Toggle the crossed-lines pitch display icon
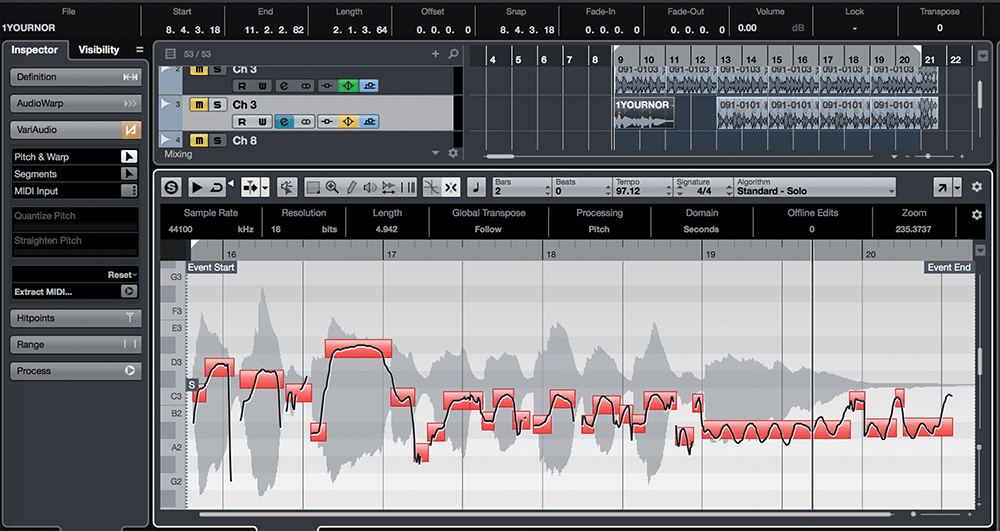The width and height of the screenshot is (1000, 531). [x=432, y=187]
